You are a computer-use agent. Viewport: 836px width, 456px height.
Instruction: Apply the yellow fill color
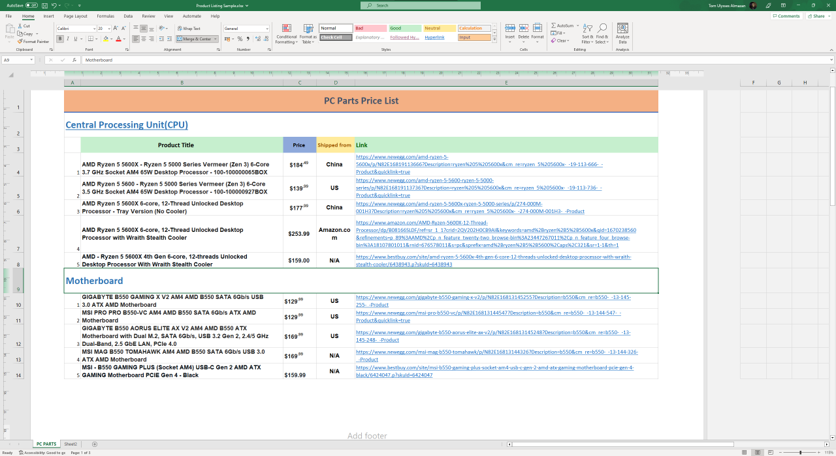106,39
